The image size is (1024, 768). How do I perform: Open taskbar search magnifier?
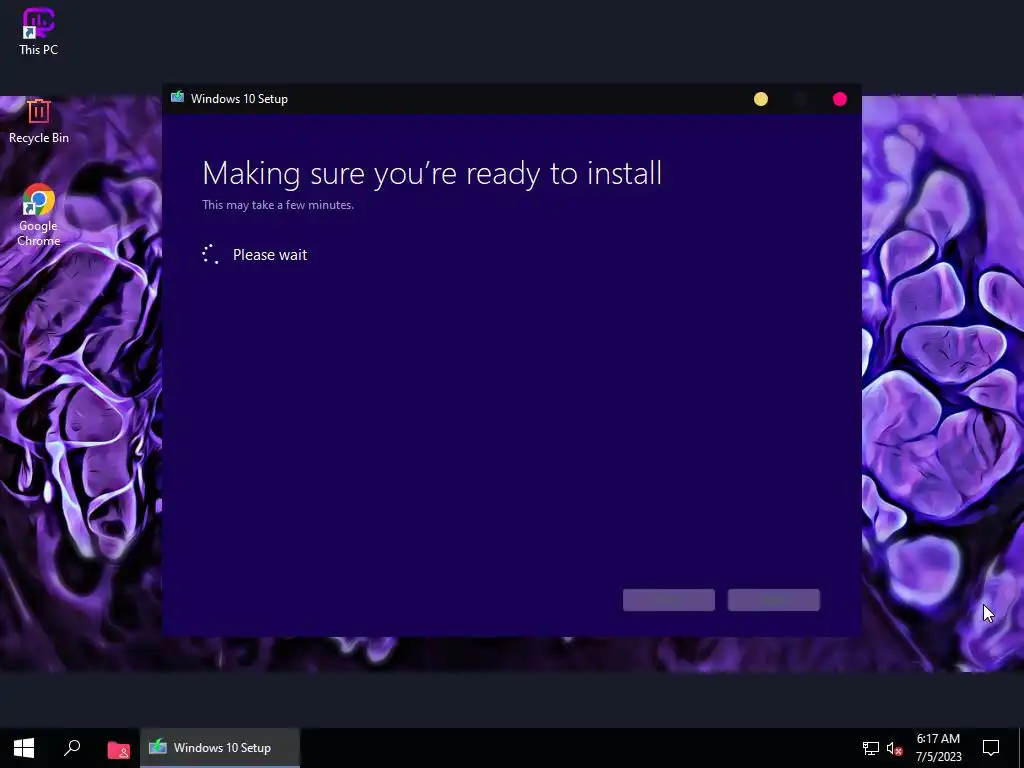coord(72,748)
